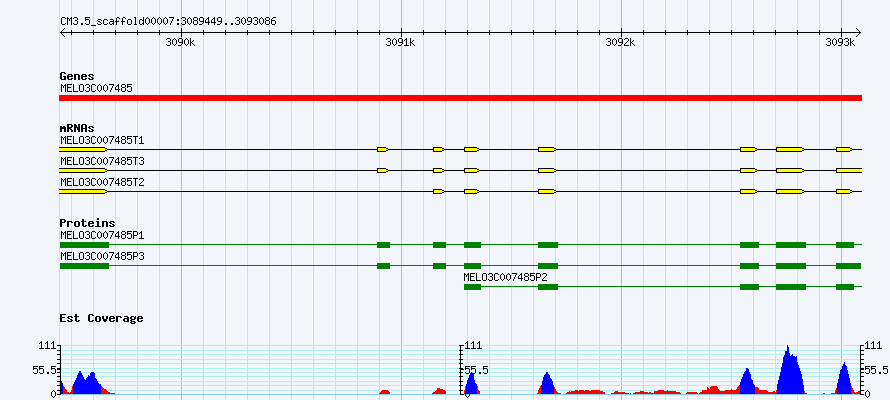The height and width of the screenshot is (400, 890).
Task: Click the 111 label on the left-side coverage axis
Action: tap(48, 346)
